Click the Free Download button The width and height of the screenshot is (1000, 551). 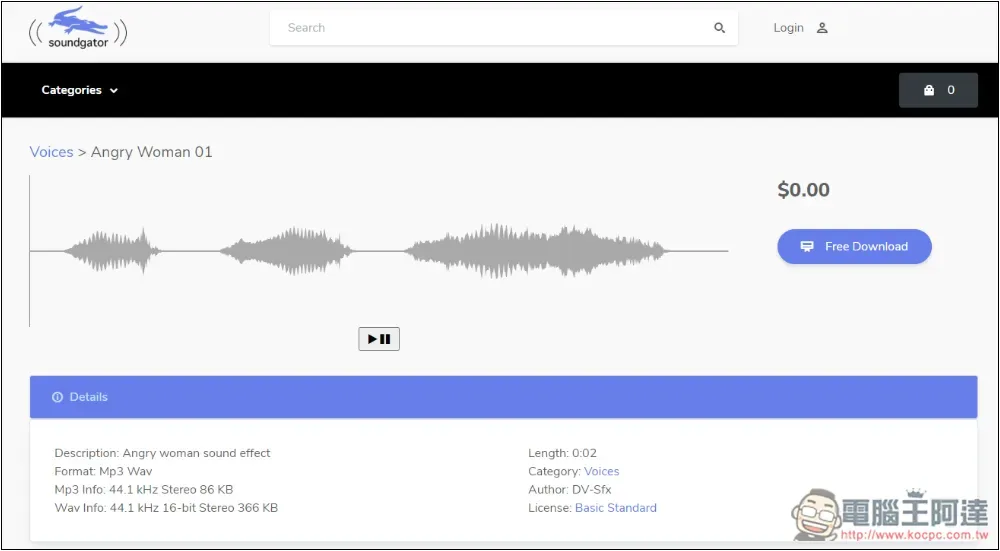pyautogui.click(x=854, y=246)
